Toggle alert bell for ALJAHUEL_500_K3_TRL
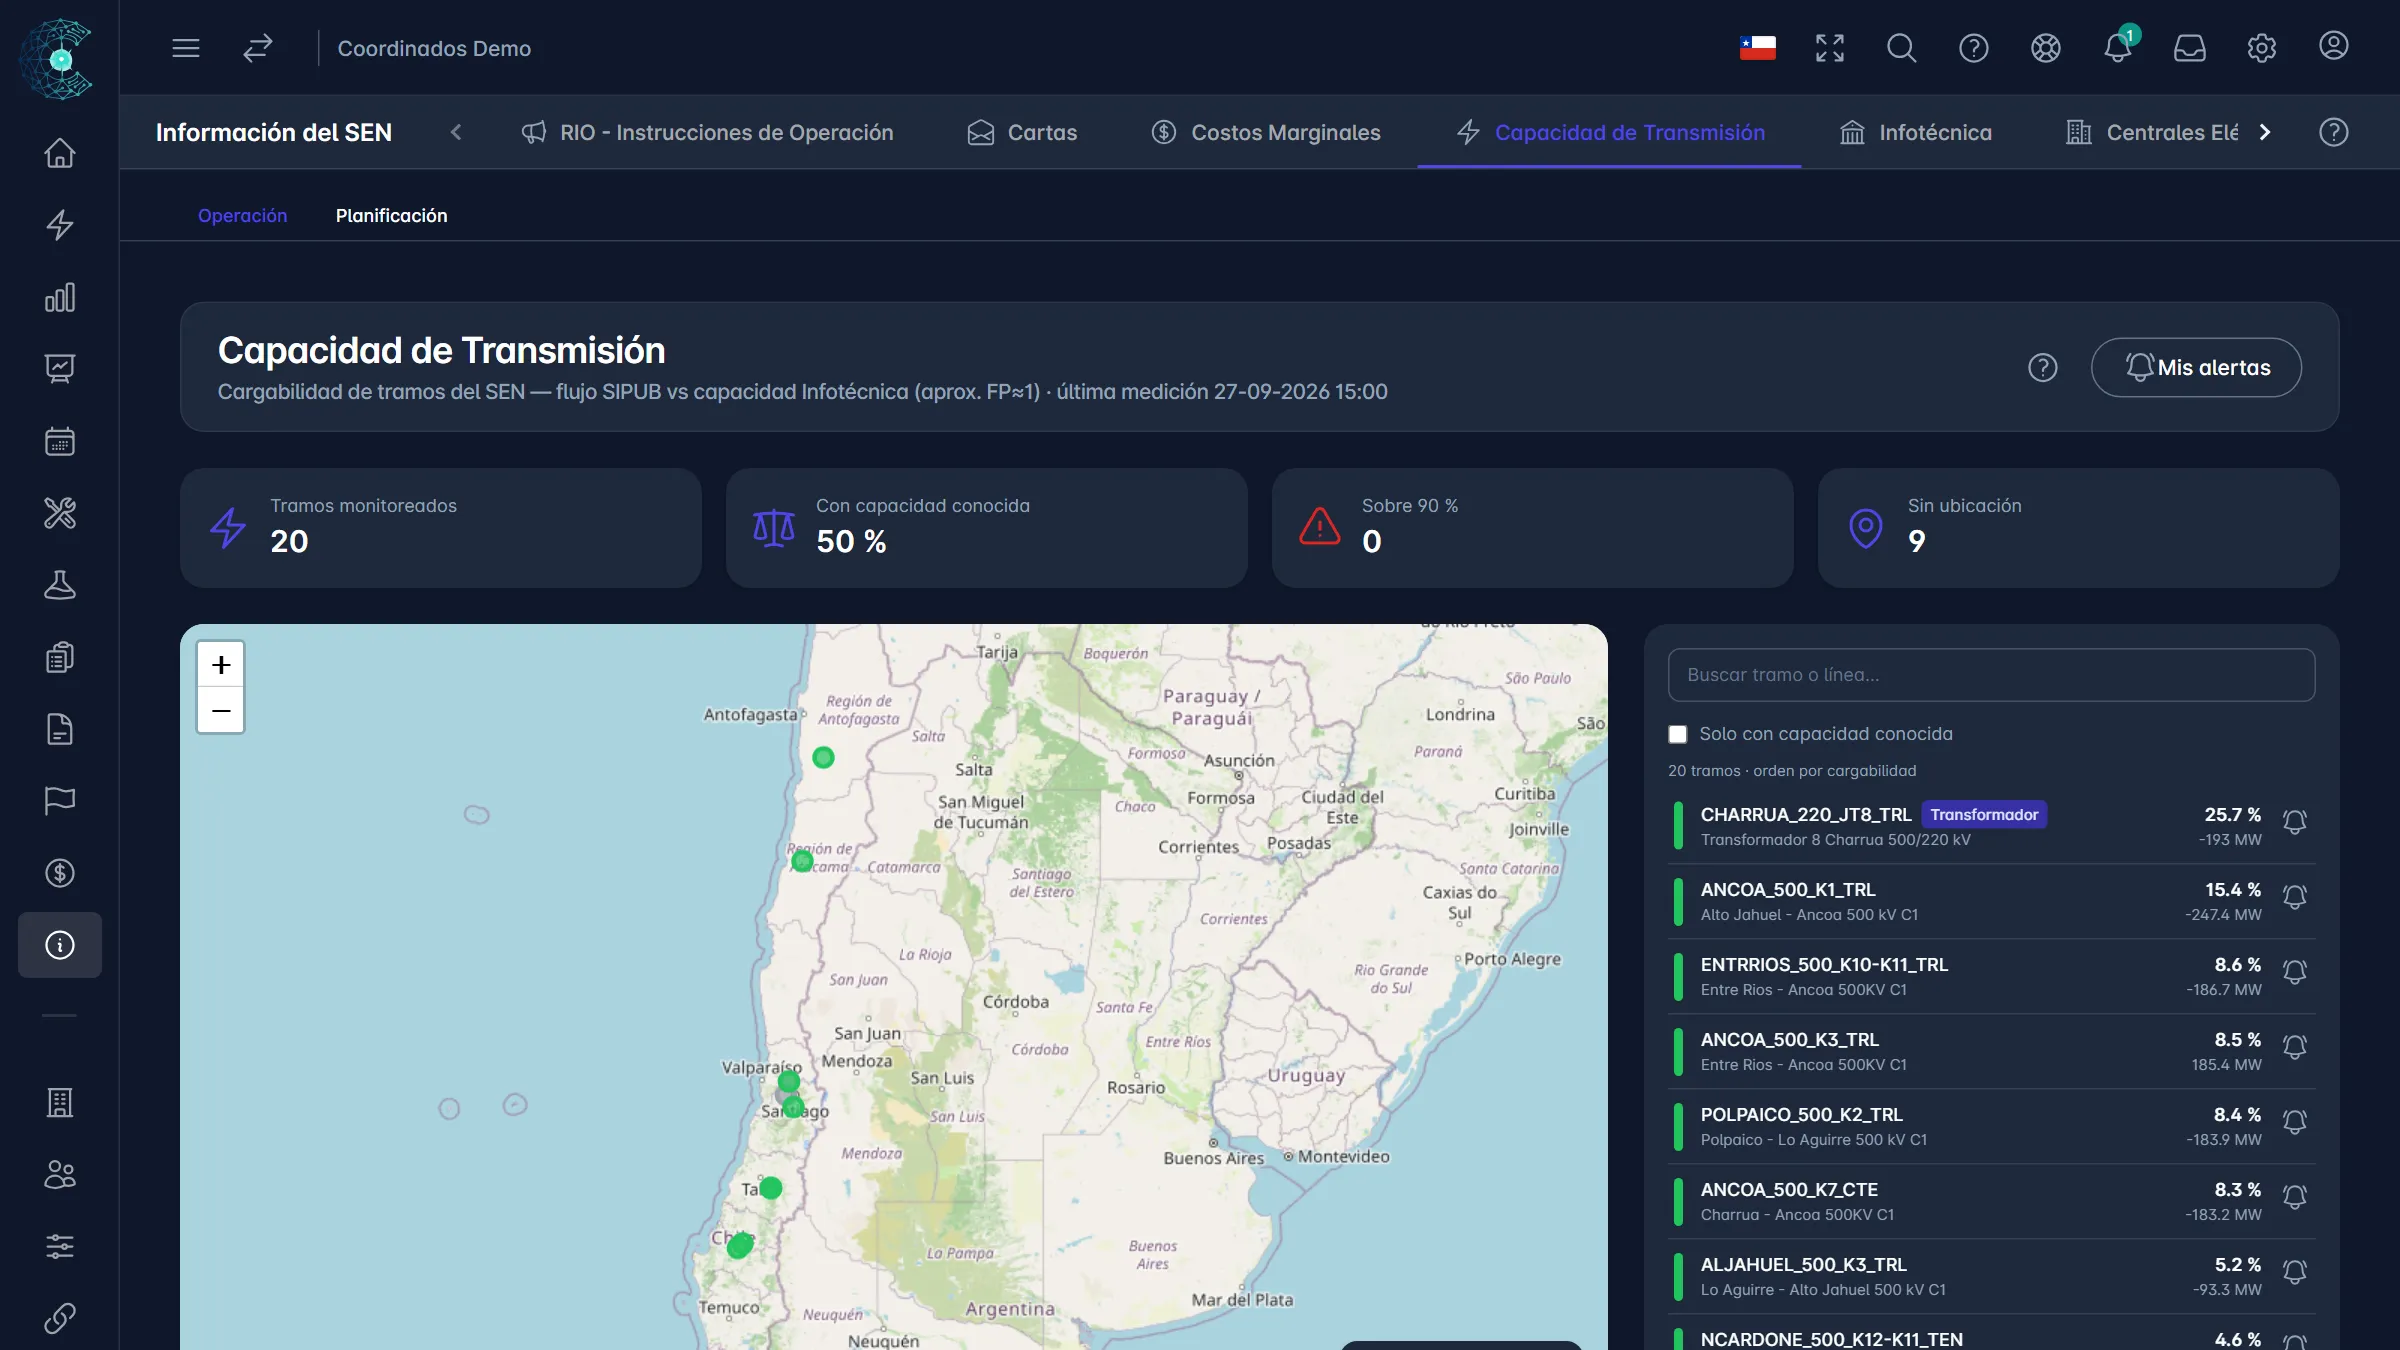This screenshot has height=1350, width=2400. (2295, 1272)
